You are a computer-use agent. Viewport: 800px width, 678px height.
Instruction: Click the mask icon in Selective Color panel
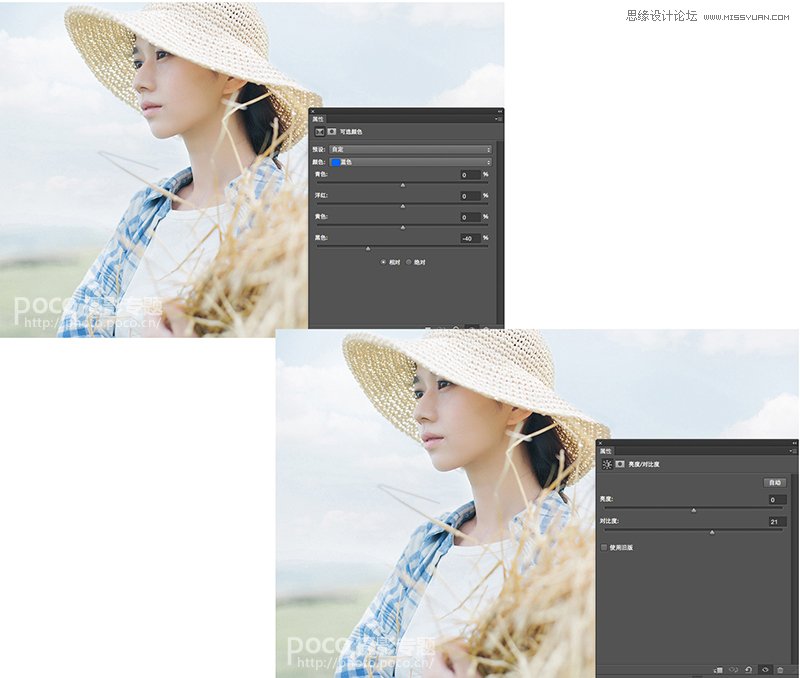pyautogui.click(x=331, y=131)
